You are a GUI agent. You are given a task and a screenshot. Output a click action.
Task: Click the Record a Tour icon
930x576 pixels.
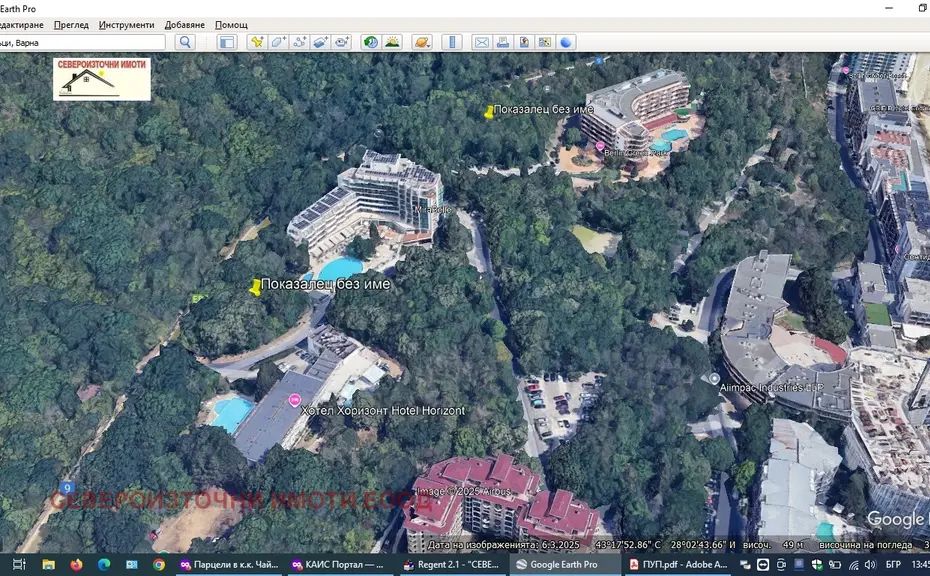pyautogui.click(x=342, y=42)
